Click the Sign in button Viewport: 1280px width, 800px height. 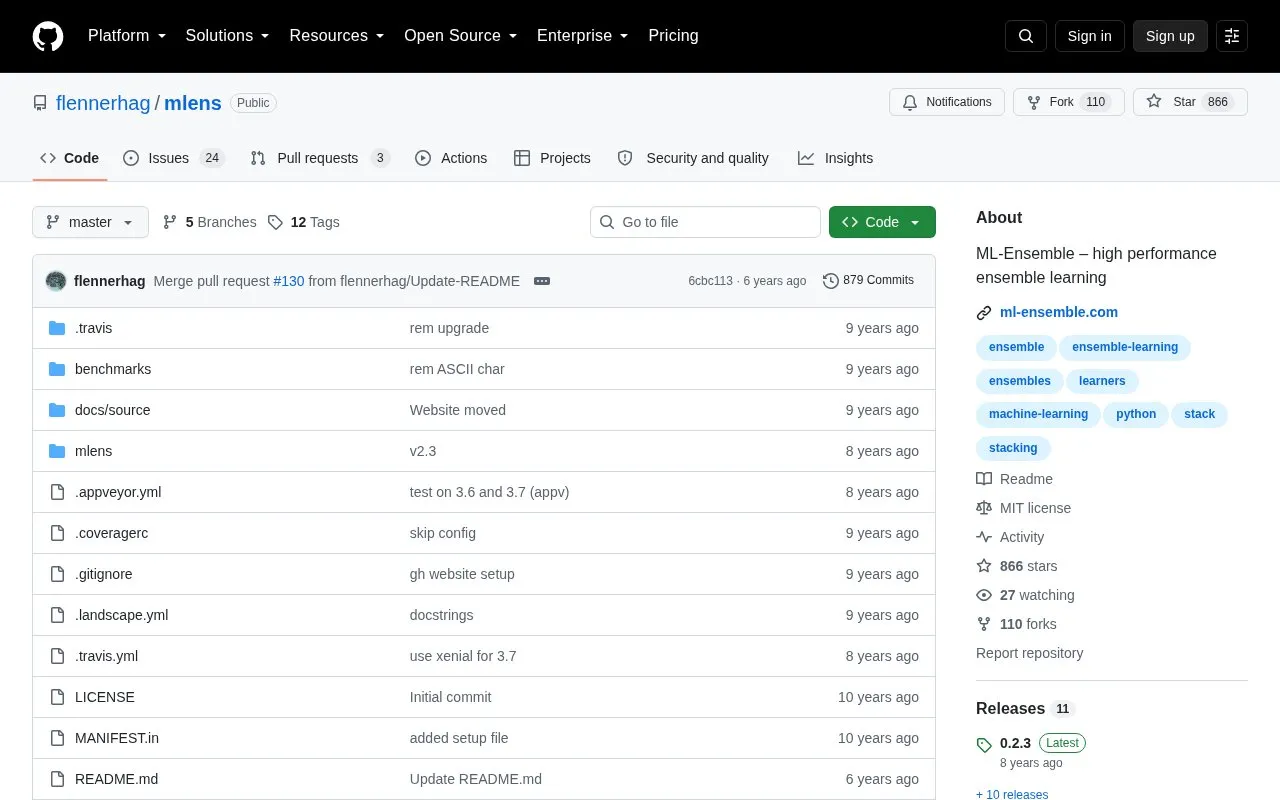(1090, 36)
